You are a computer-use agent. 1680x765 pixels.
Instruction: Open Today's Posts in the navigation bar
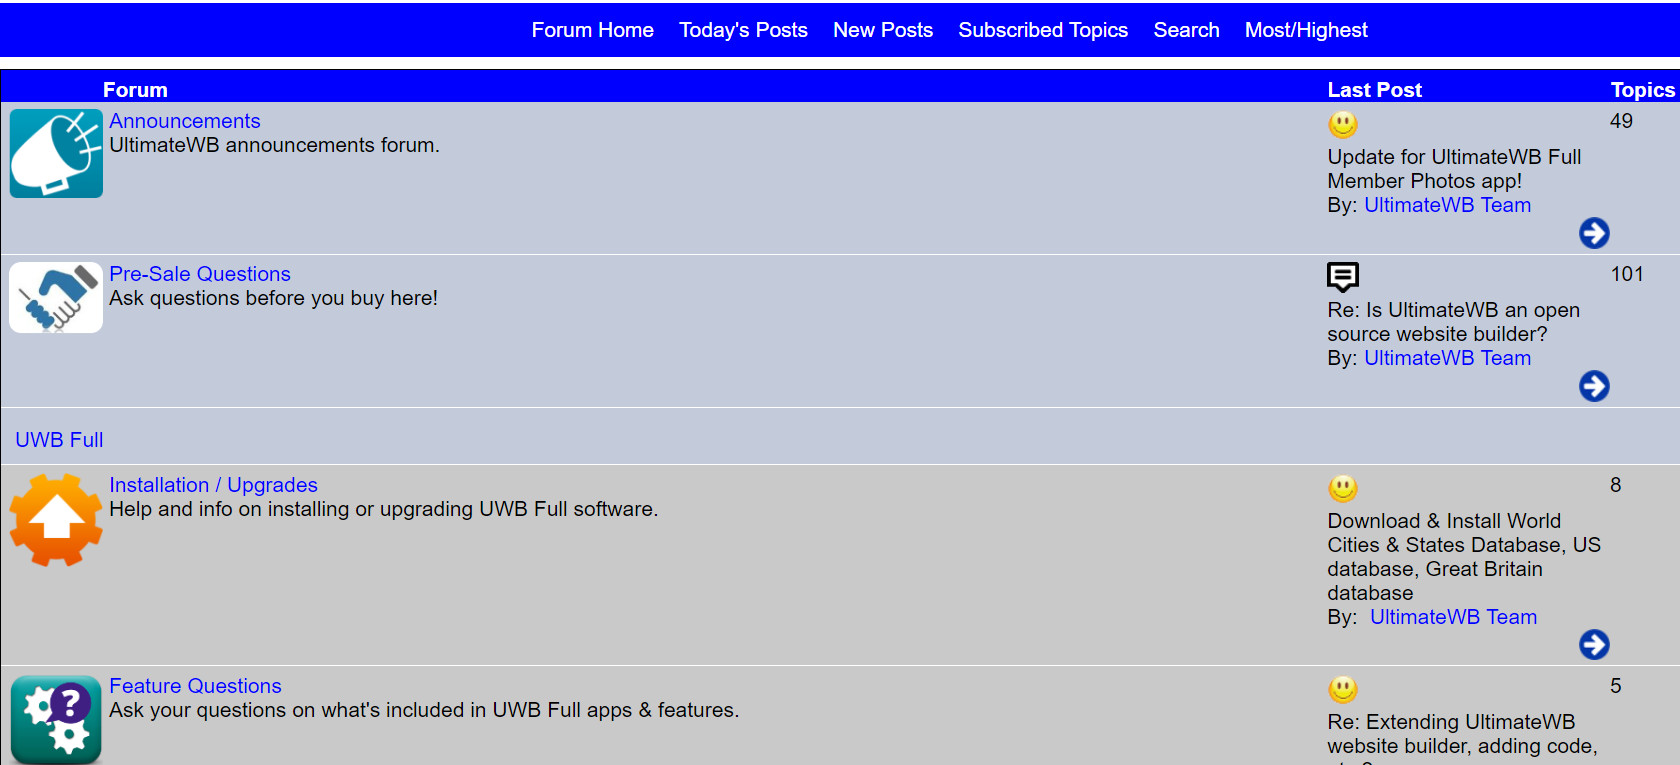pos(743,30)
